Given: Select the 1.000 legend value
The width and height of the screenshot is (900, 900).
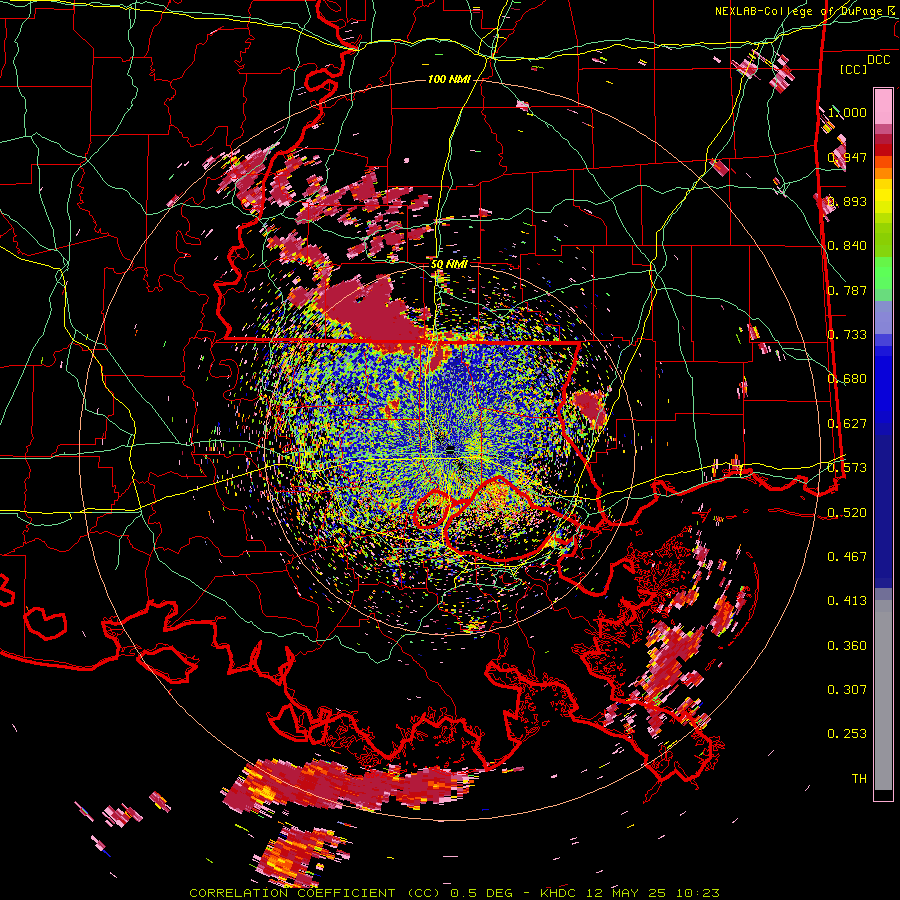Looking at the screenshot, I should (x=847, y=112).
